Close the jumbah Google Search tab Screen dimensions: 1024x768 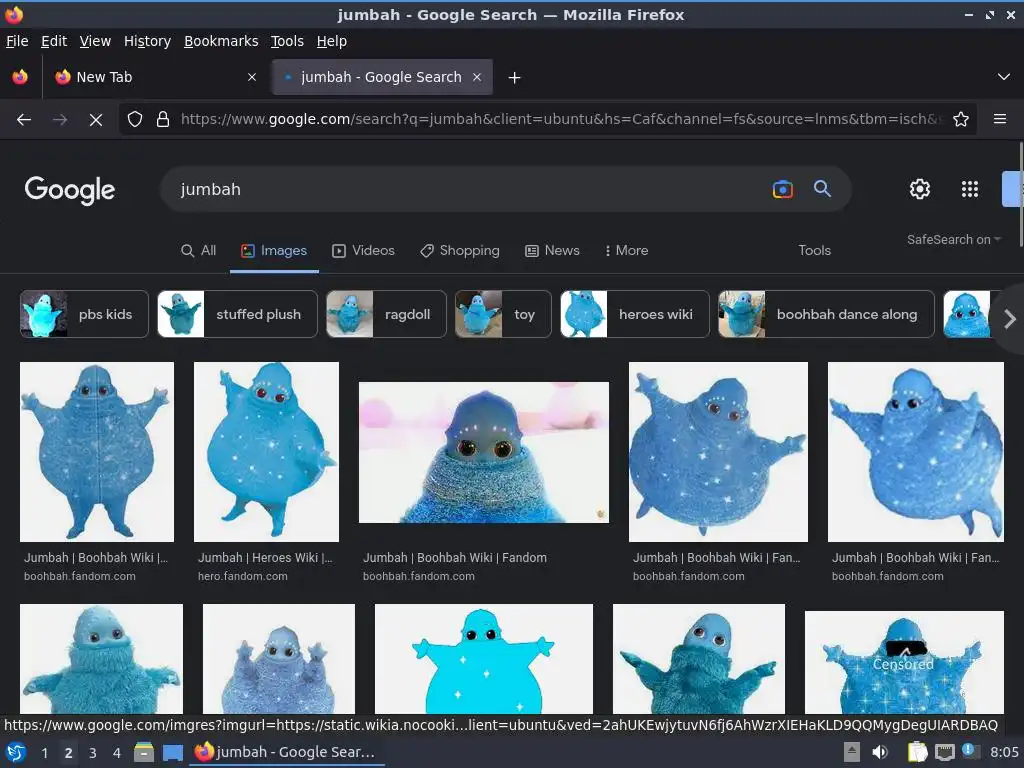(x=477, y=77)
